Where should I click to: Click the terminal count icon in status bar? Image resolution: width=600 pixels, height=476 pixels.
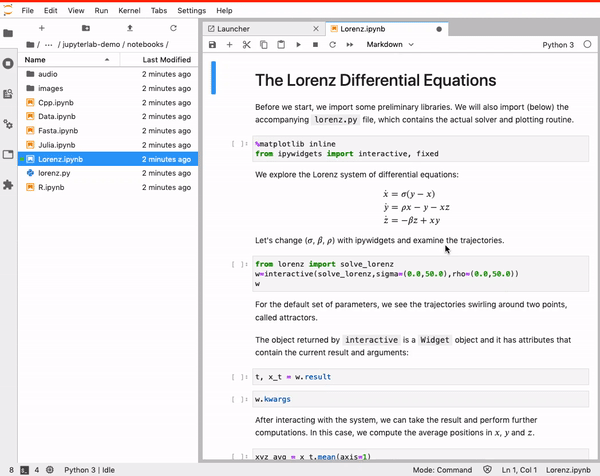click(x=24, y=470)
